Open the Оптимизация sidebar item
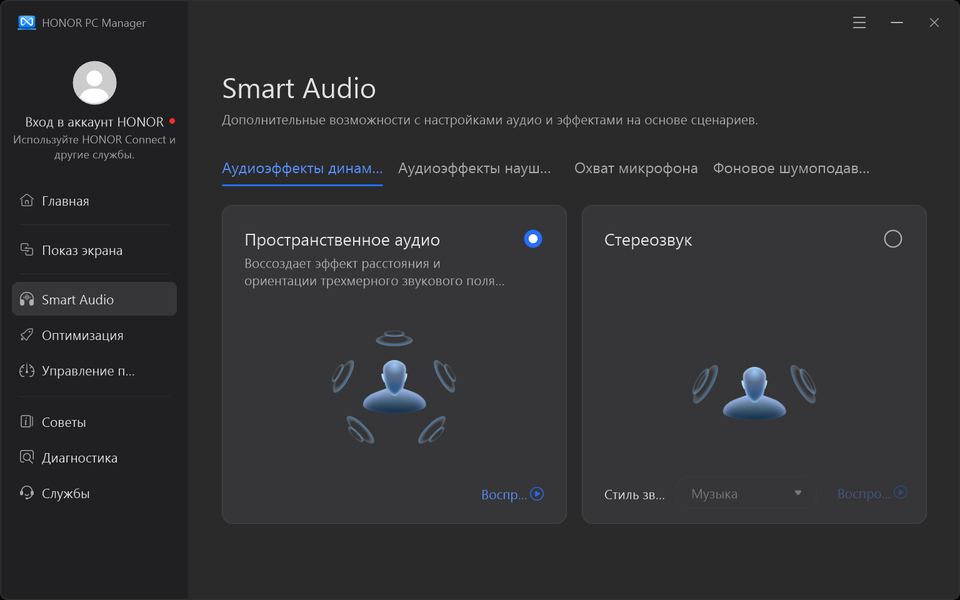Screen dimensions: 960x600 point(94,335)
